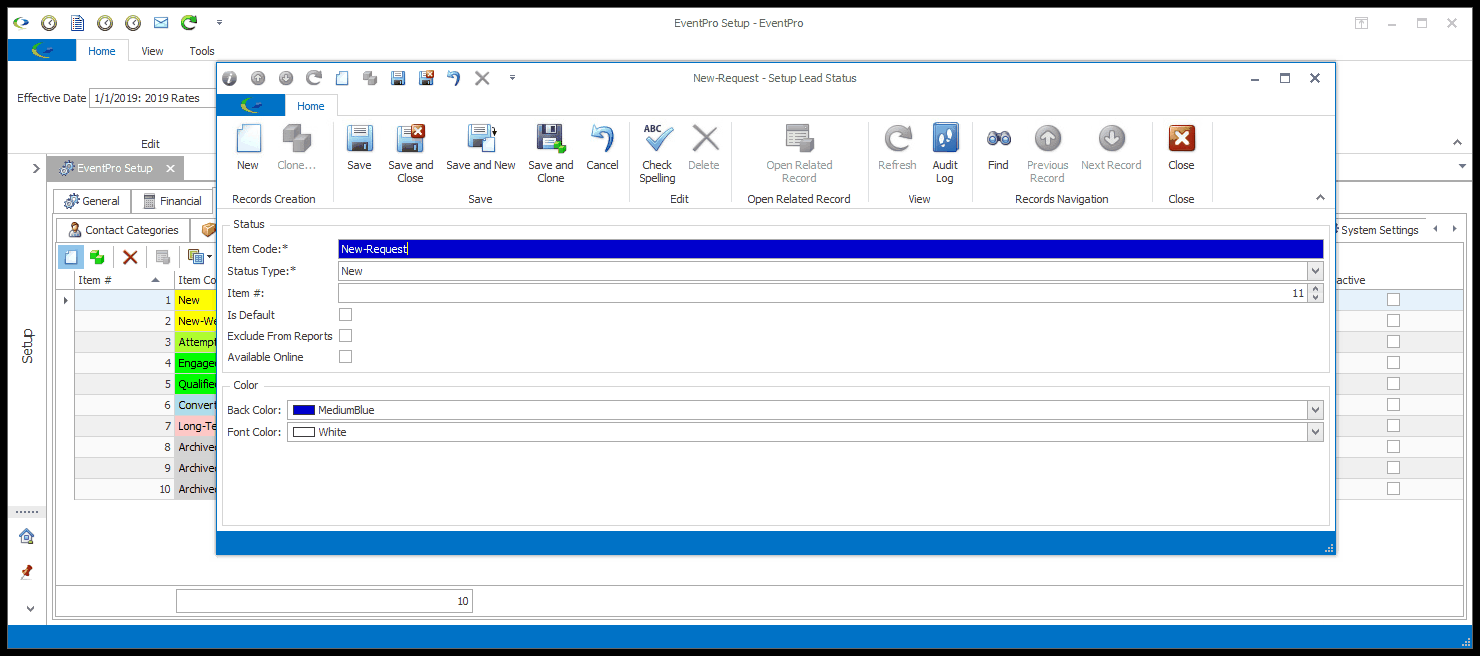The image size is (1480, 656).
Task: Collapse the dialog ribbon with the chevron
Action: point(1320,198)
